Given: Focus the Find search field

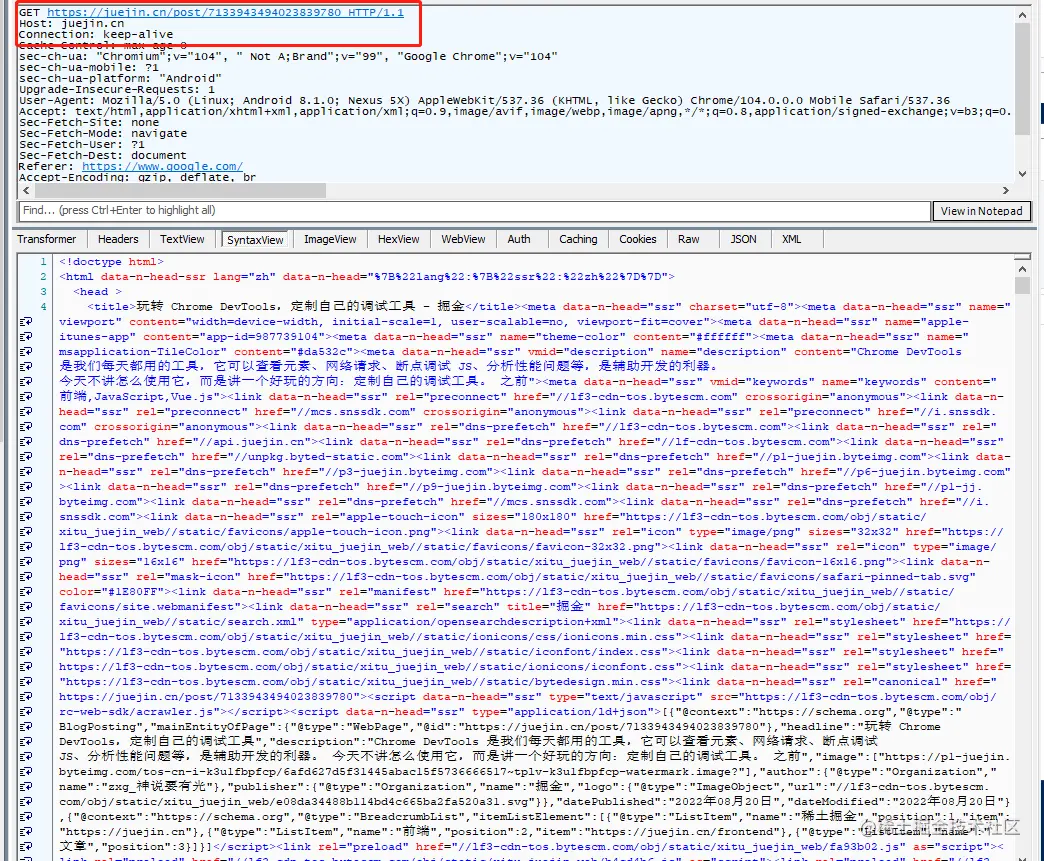Looking at the screenshot, I should pyautogui.click(x=474, y=210).
